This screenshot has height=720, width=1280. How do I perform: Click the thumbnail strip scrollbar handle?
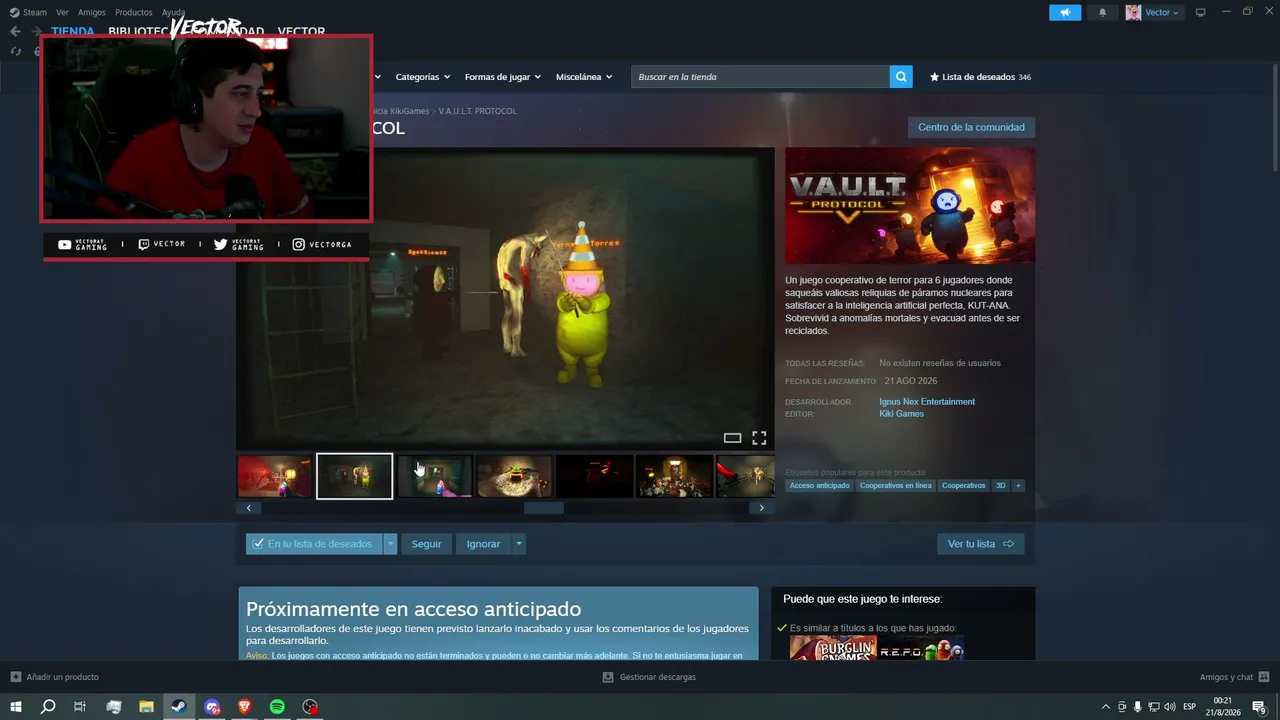click(x=544, y=508)
